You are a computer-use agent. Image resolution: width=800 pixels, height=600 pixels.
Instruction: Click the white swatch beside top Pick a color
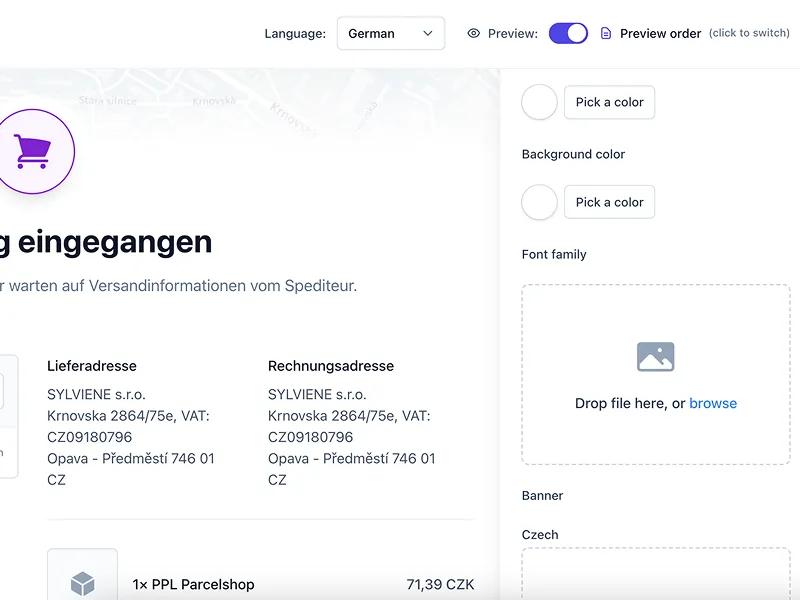pyautogui.click(x=539, y=102)
